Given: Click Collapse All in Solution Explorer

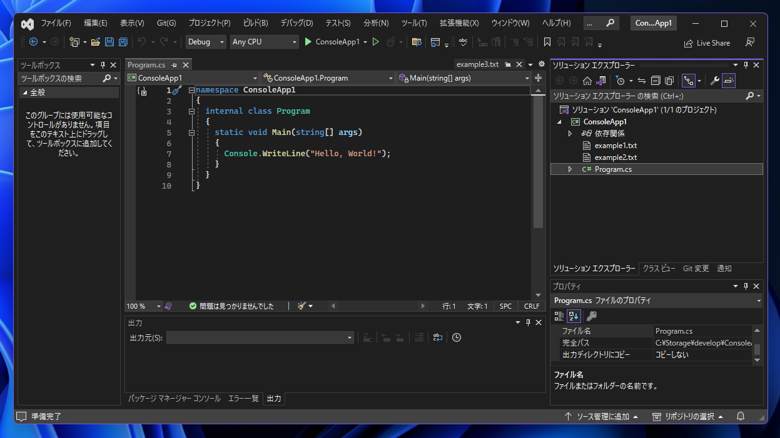Looking at the screenshot, I should tap(656, 81).
